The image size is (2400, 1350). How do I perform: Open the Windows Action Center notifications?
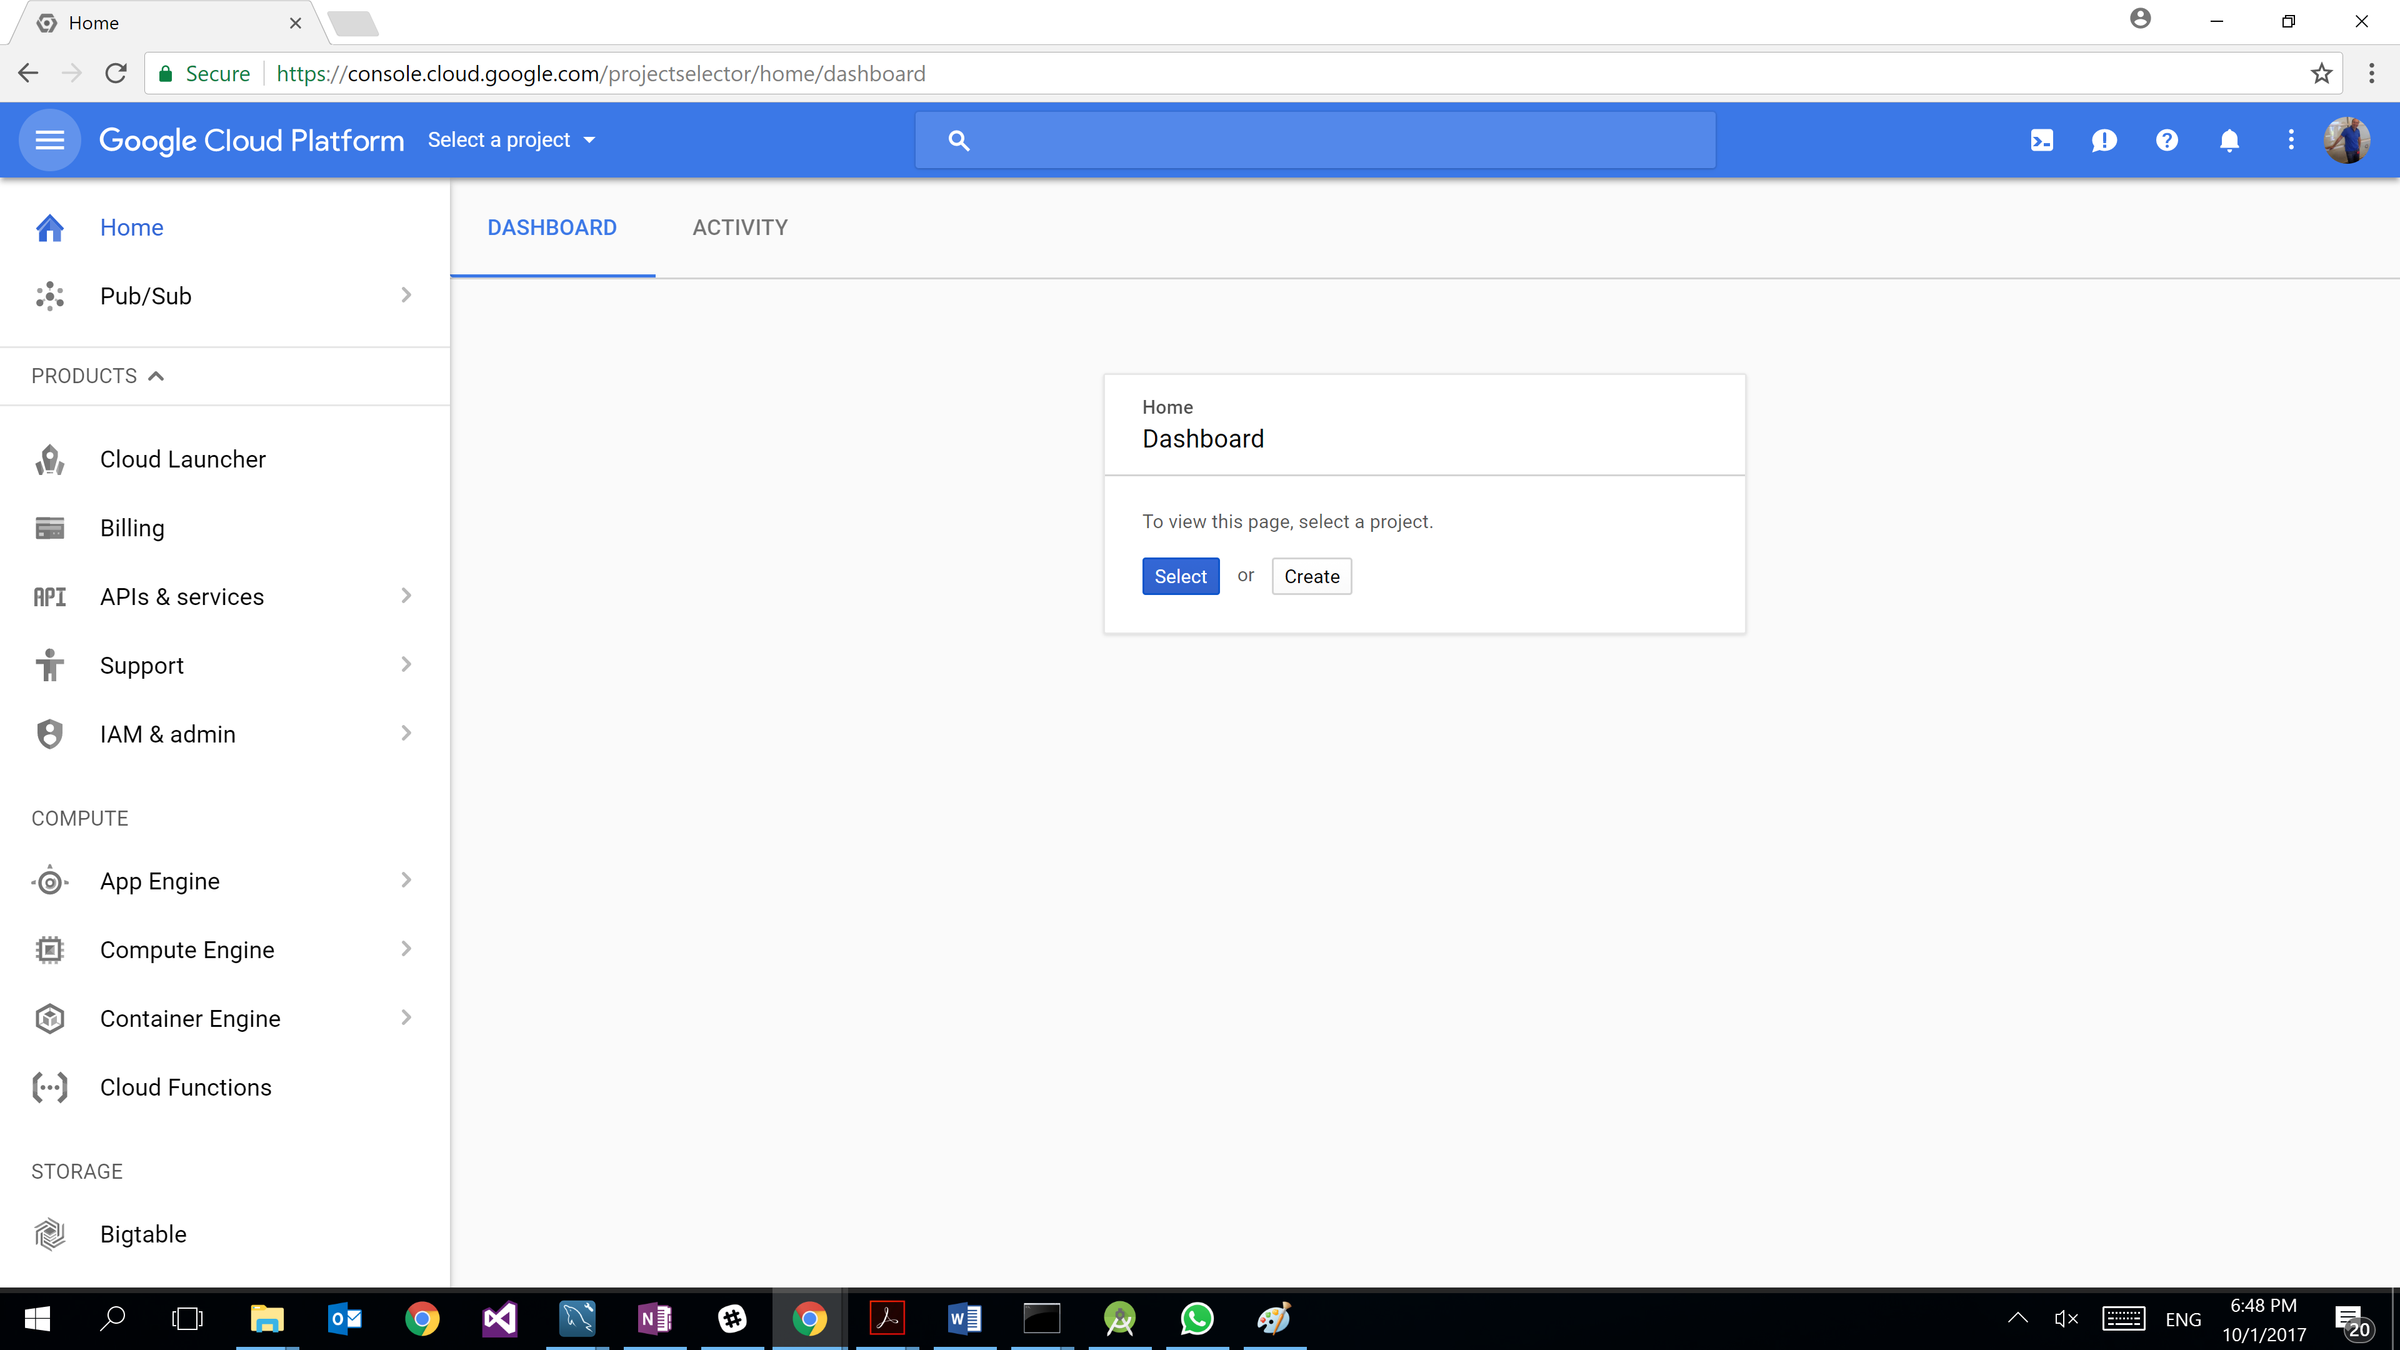click(2353, 1320)
